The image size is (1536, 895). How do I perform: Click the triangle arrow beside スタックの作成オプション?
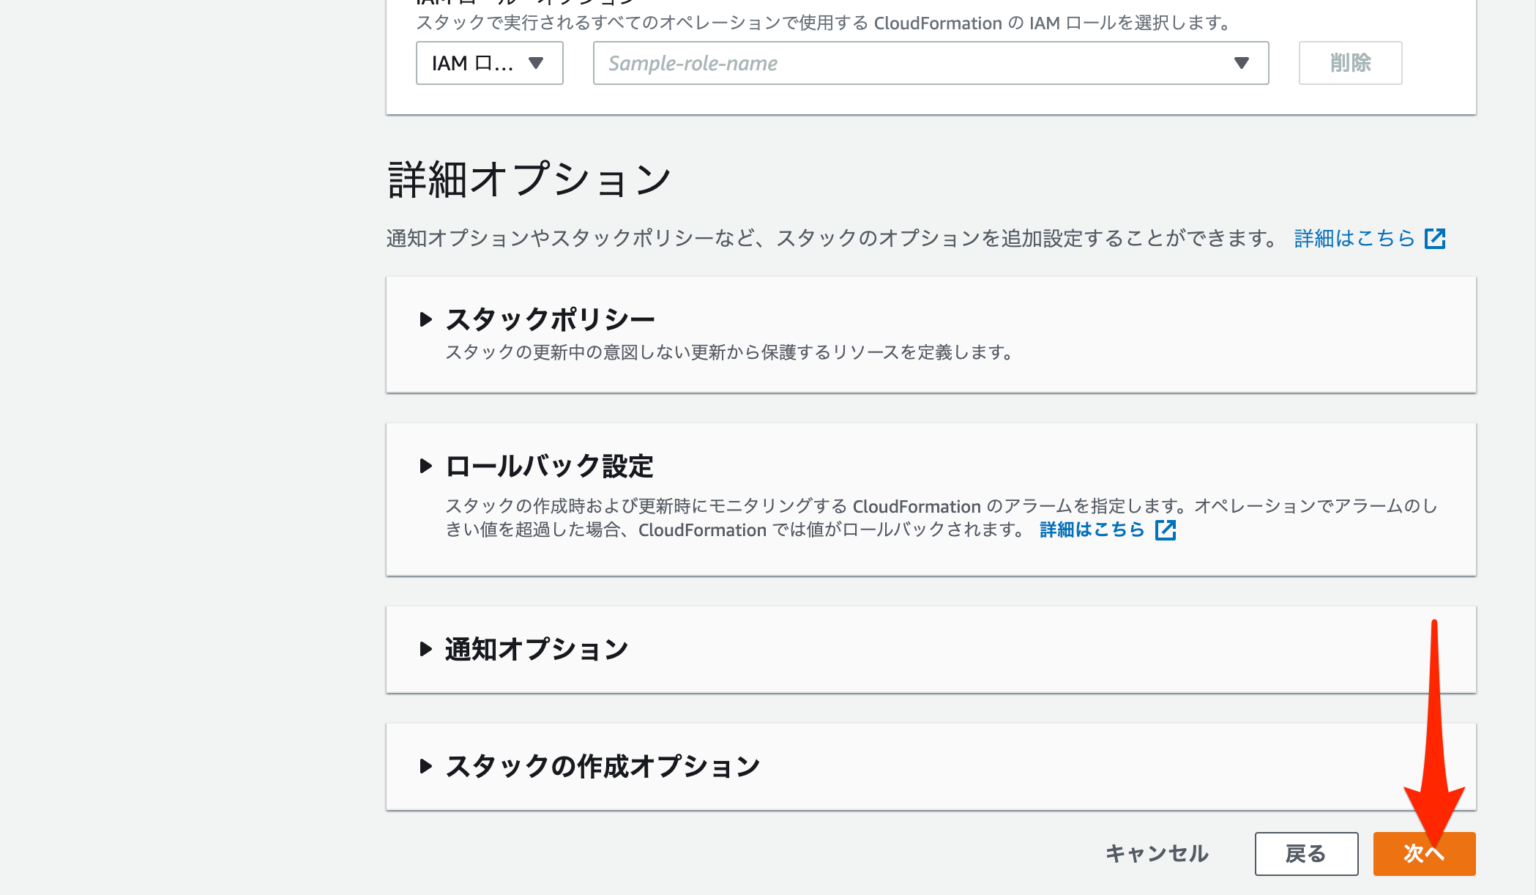click(425, 767)
